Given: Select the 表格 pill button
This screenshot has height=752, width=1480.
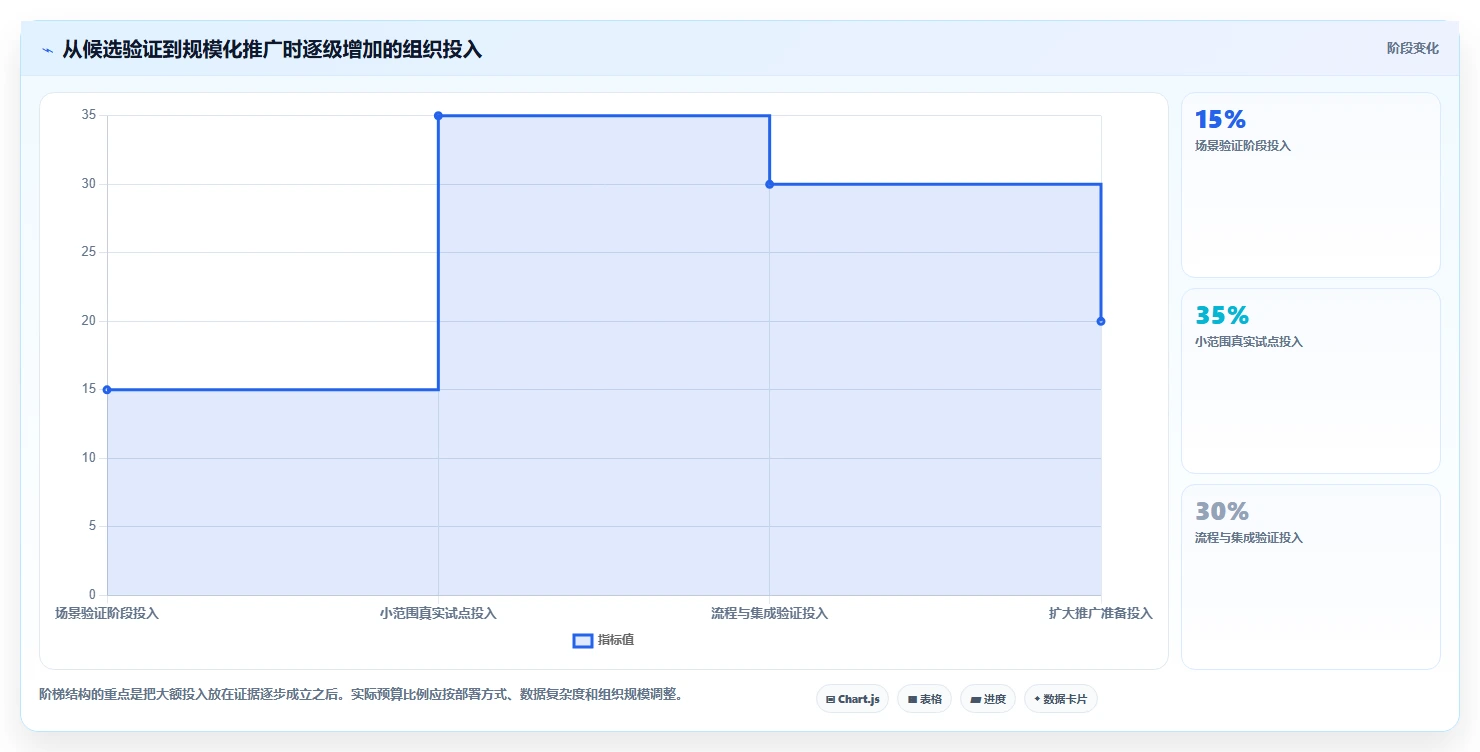Looking at the screenshot, I should pos(924,699).
